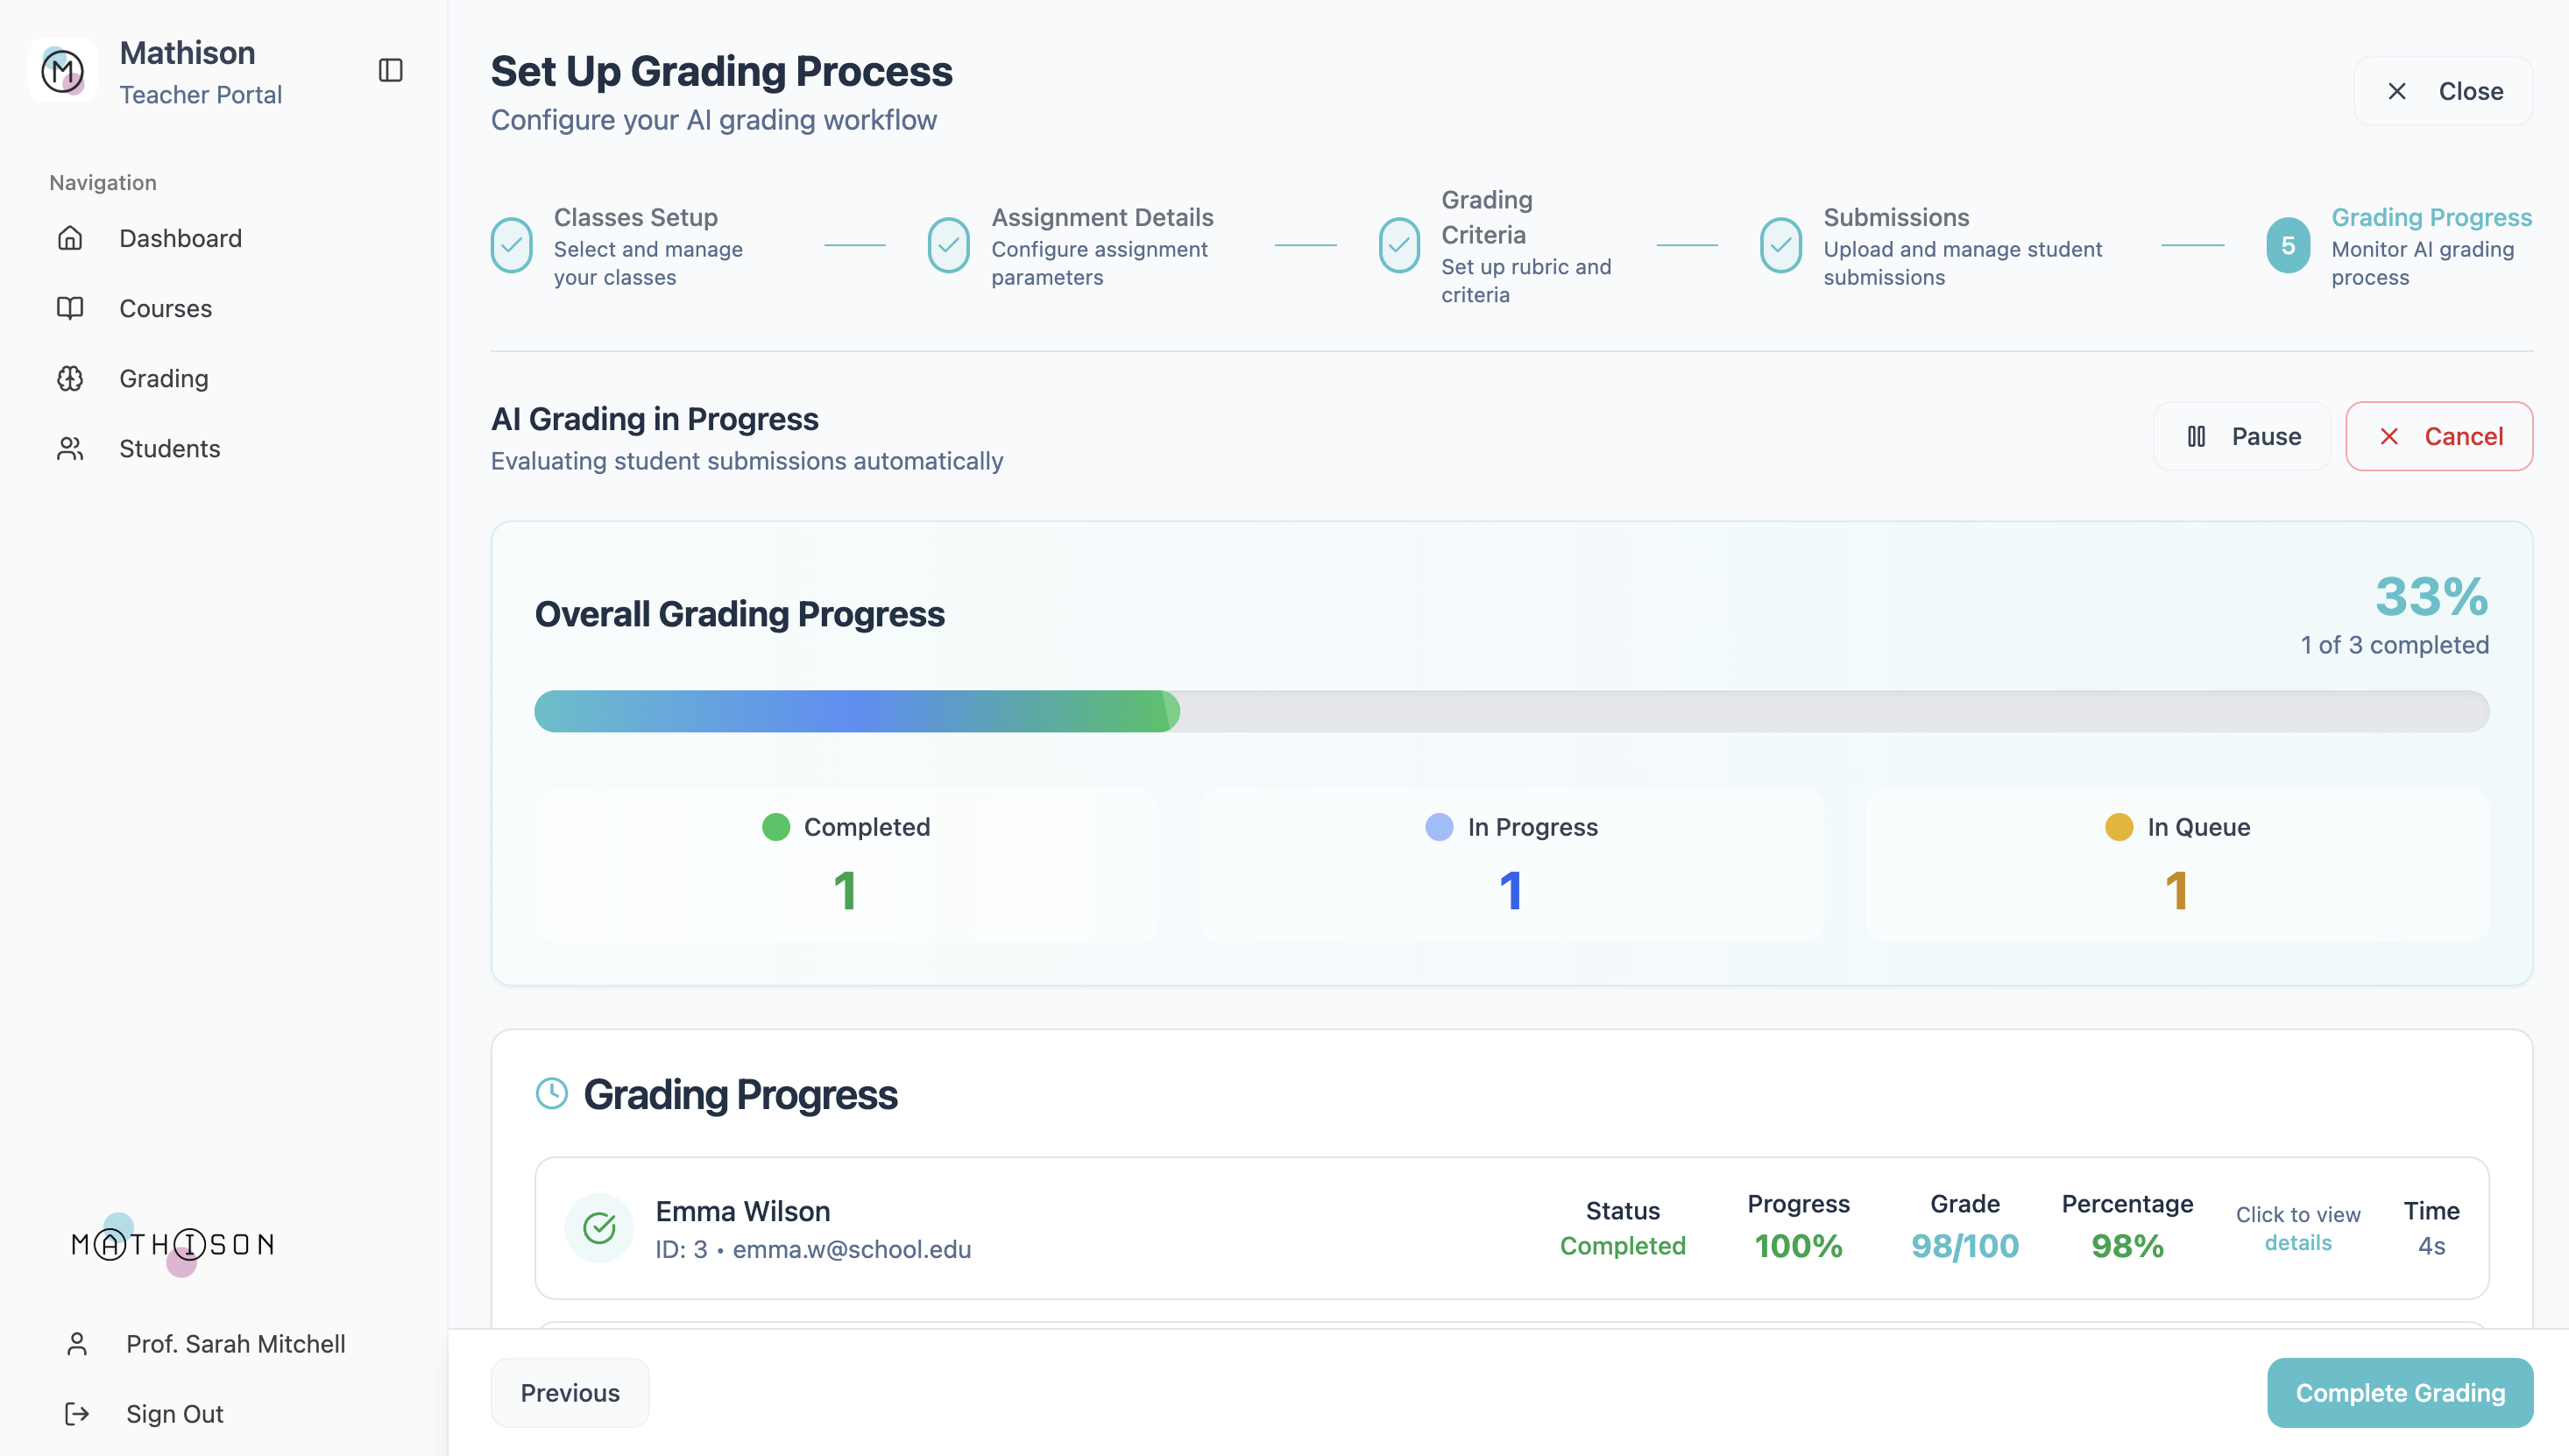Select the Assignment Details step checkmark
This screenshot has width=2569, height=1456.
click(x=948, y=245)
